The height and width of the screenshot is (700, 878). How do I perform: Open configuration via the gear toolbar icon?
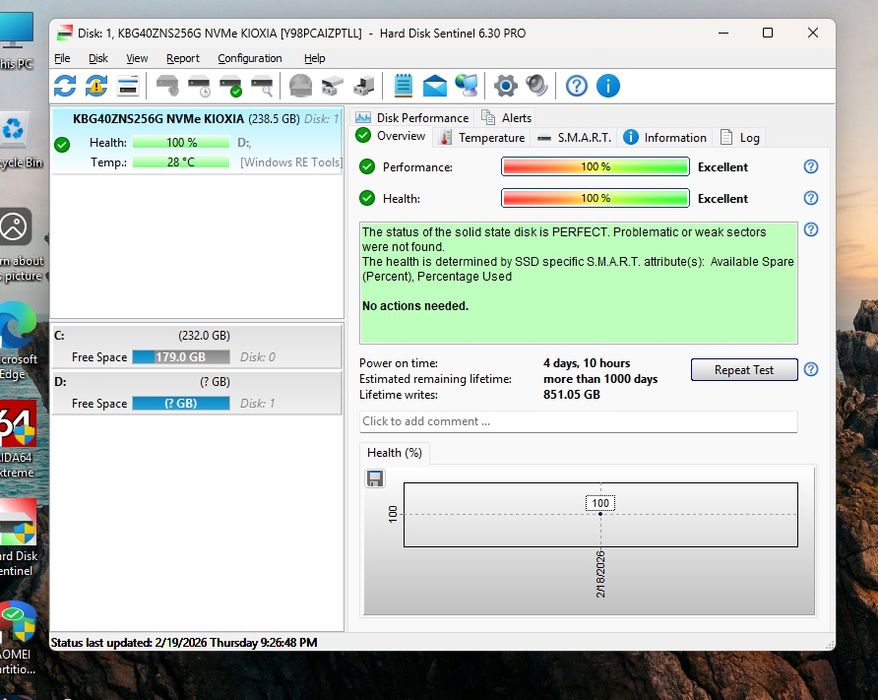506,86
